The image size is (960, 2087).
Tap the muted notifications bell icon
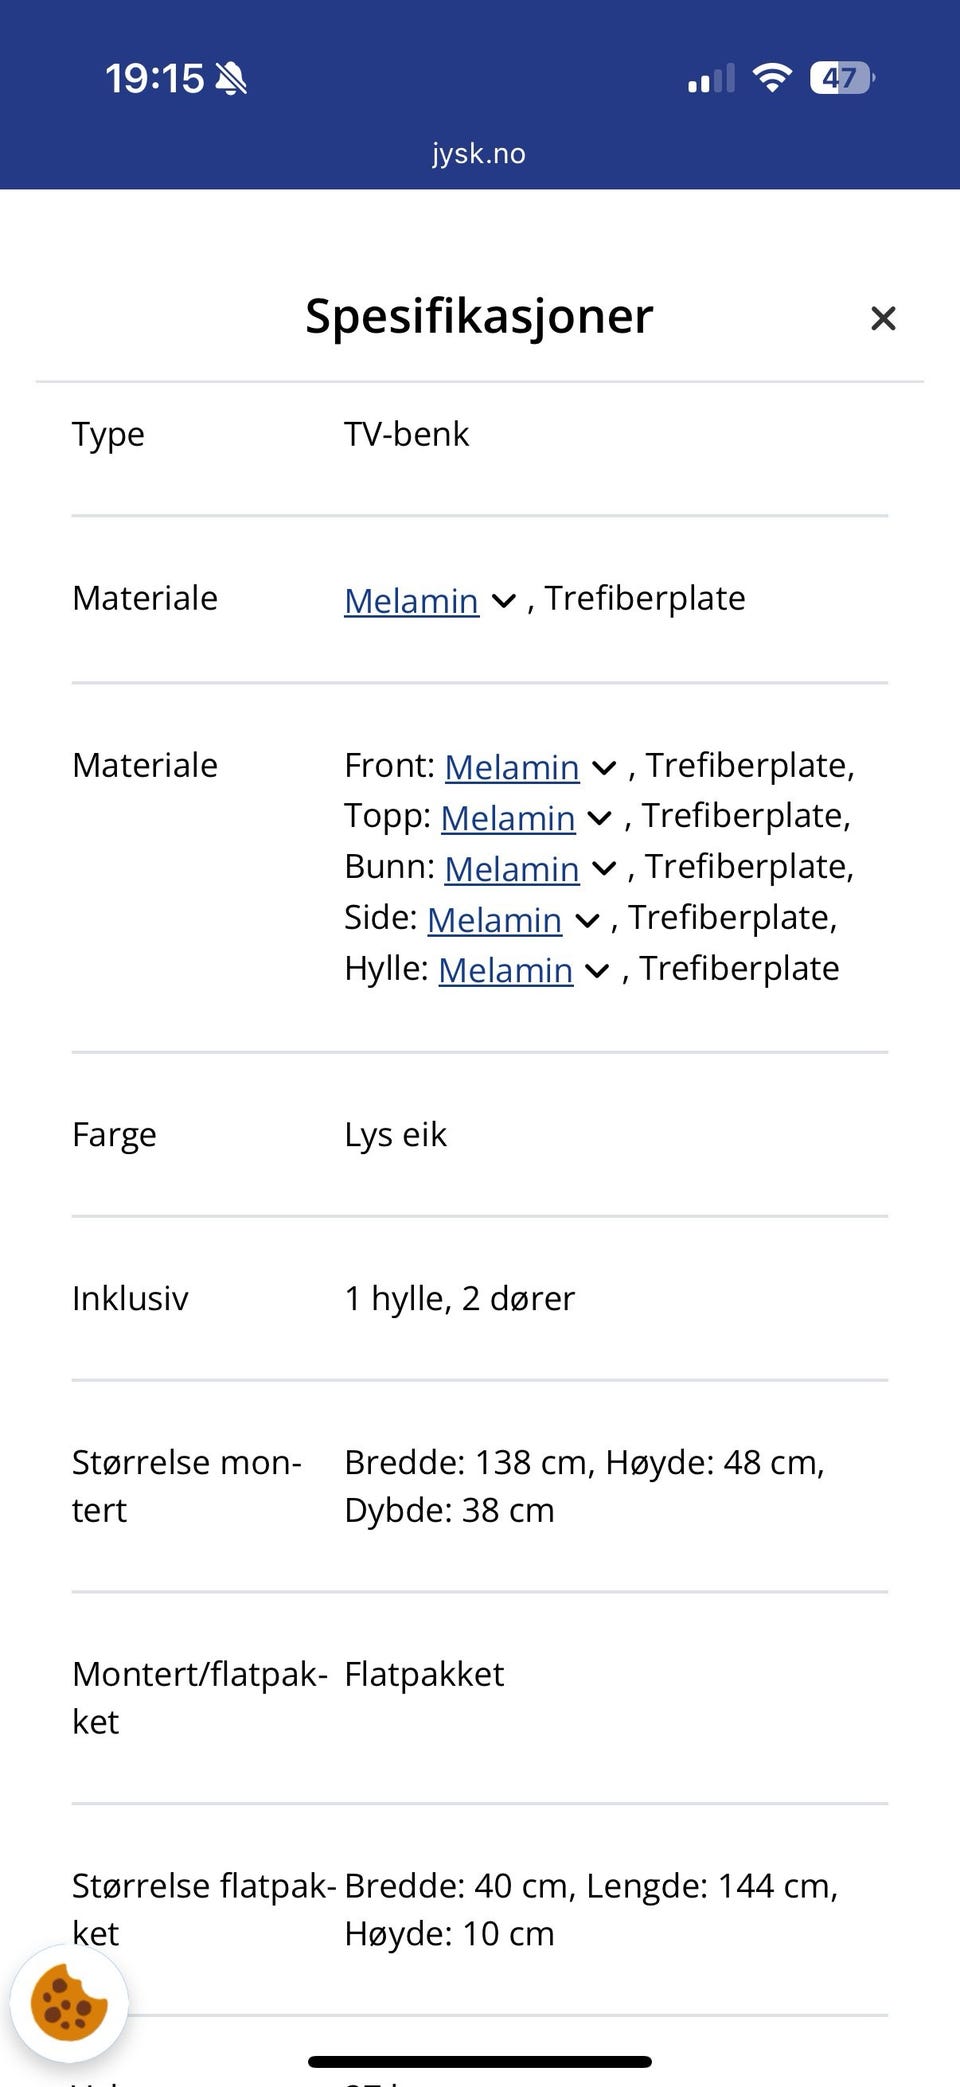[x=231, y=78]
